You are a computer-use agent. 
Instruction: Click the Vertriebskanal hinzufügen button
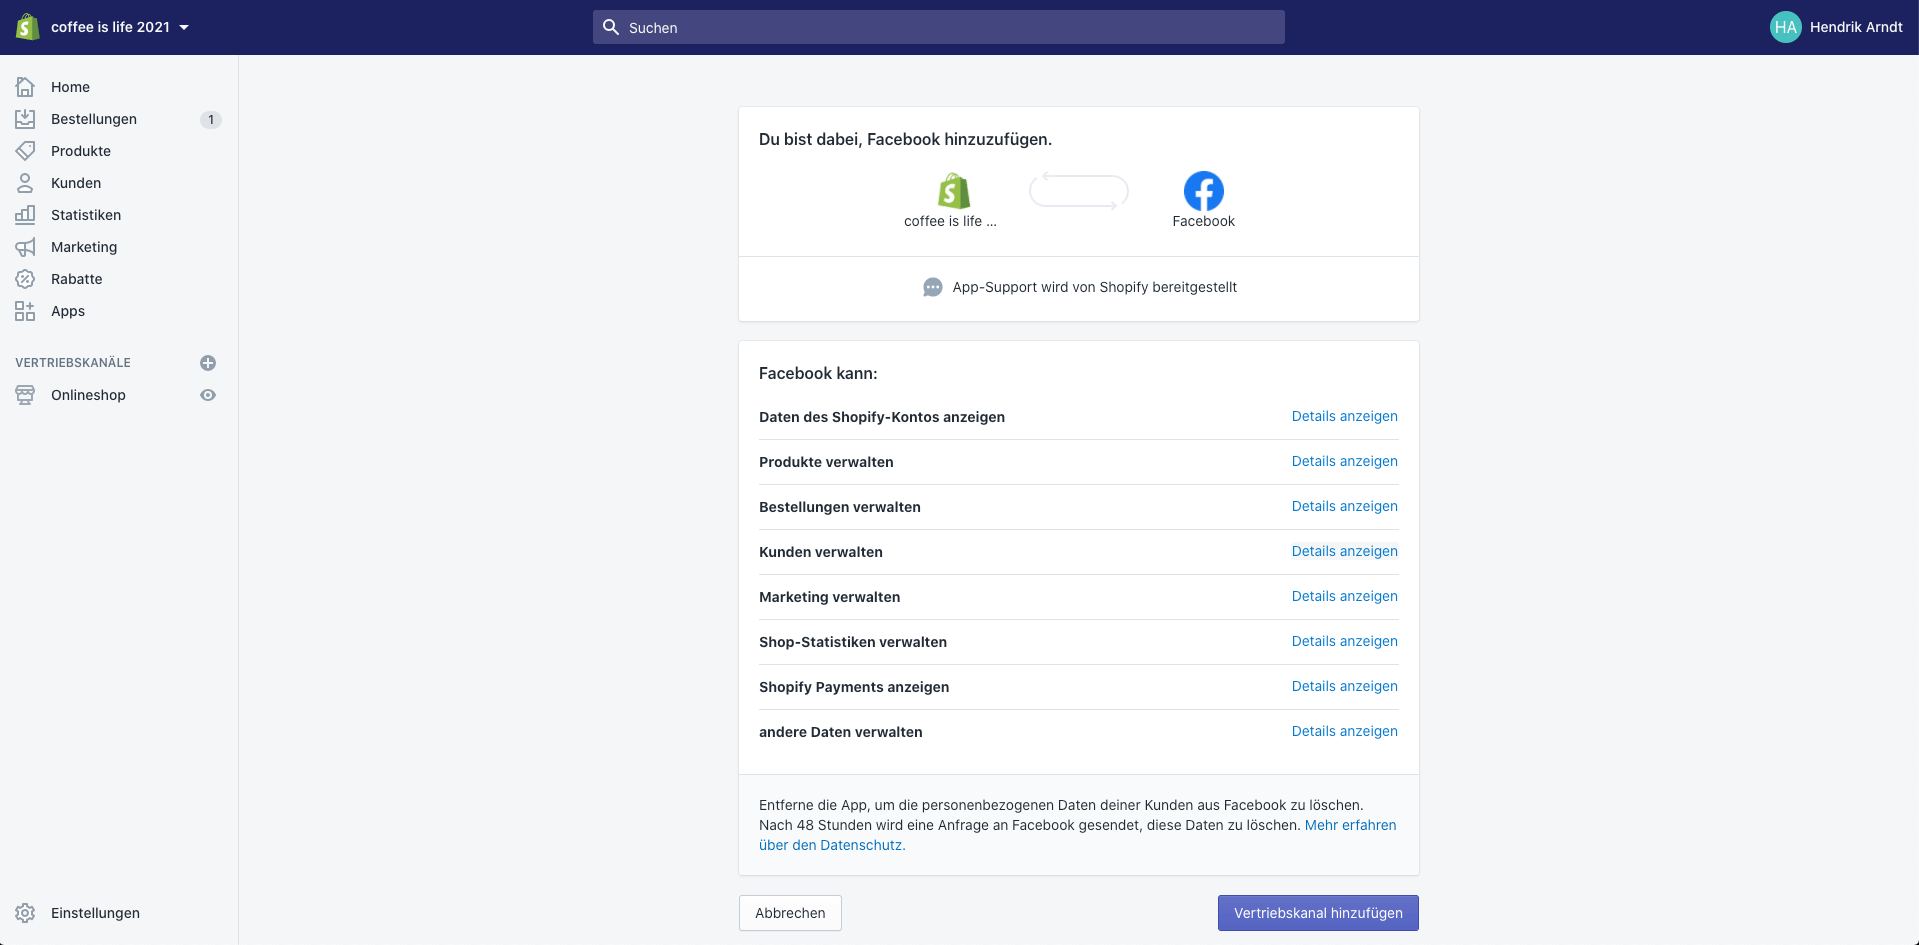coord(1317,912)
